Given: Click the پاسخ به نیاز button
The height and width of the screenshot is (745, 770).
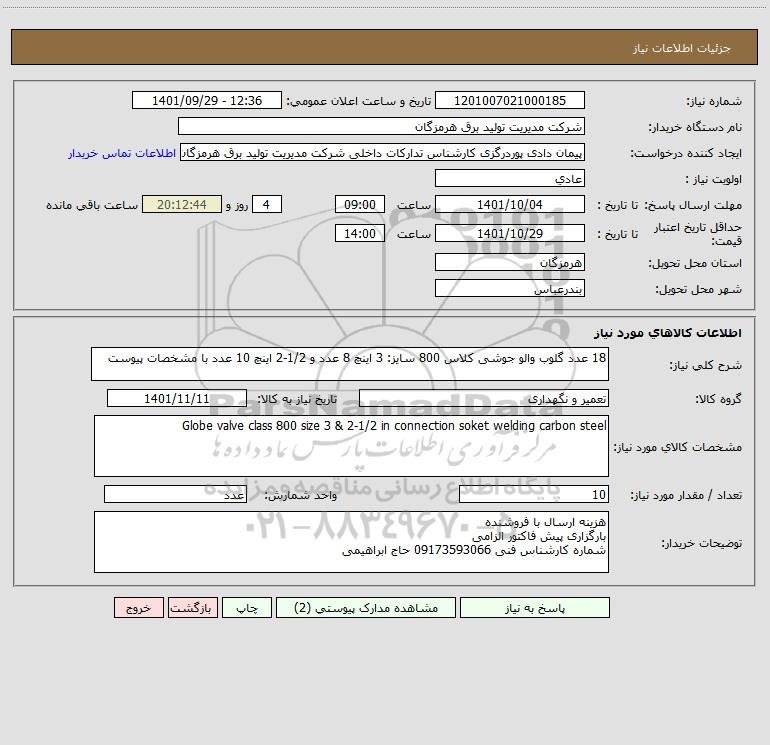Looking at the screenshot, I should [535, 608].
